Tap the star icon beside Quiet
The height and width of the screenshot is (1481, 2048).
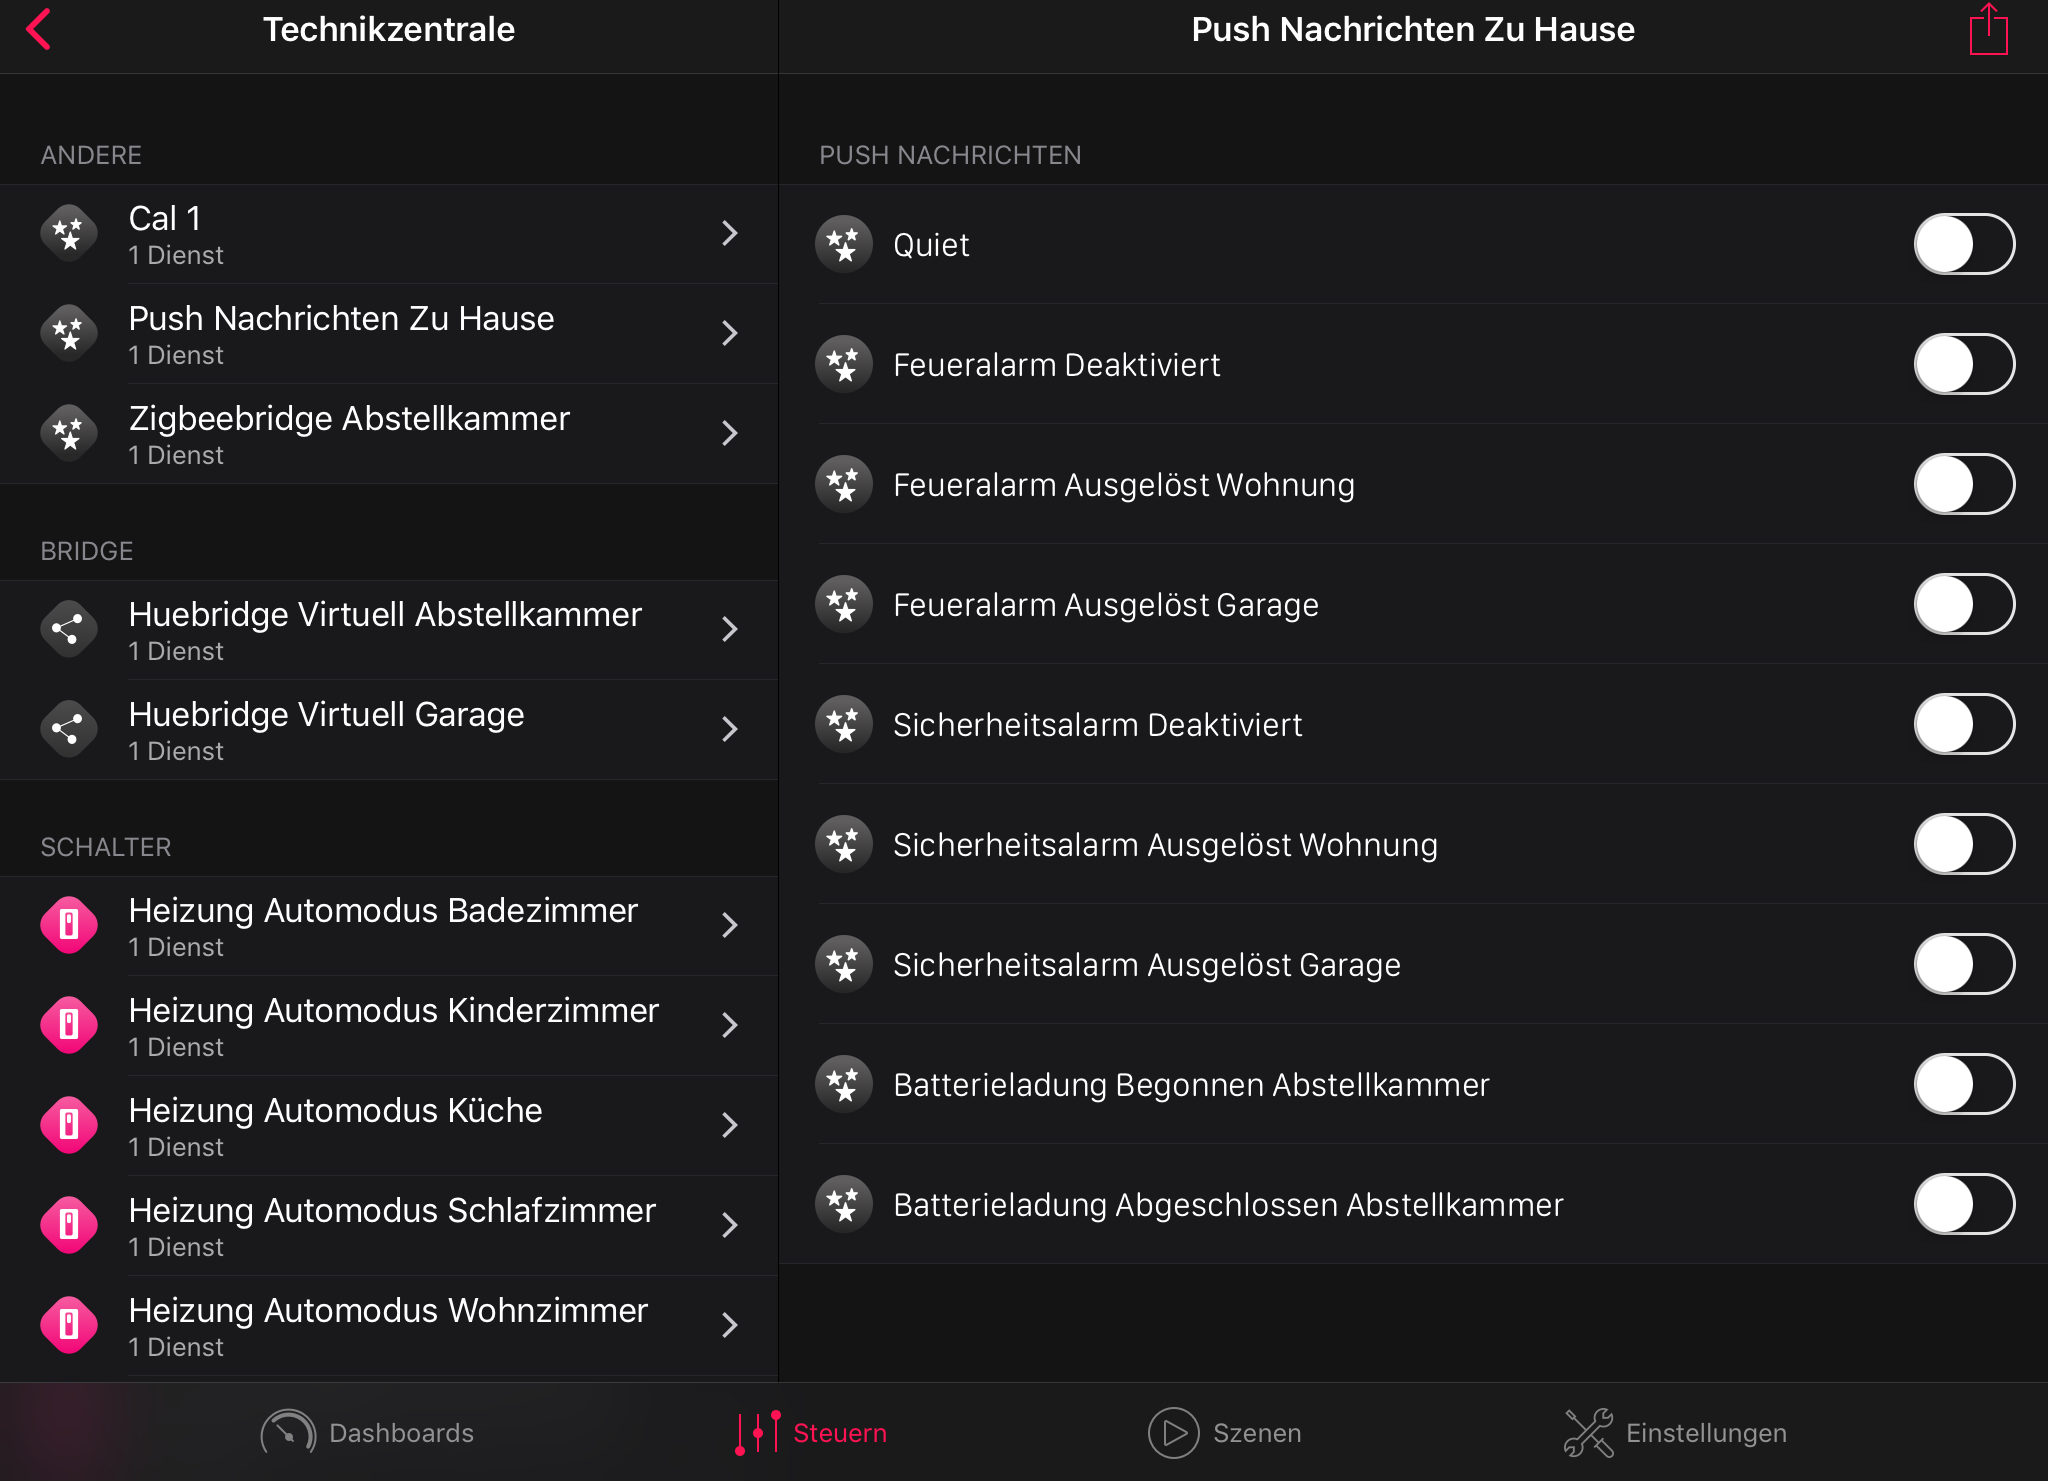[844, 245]
